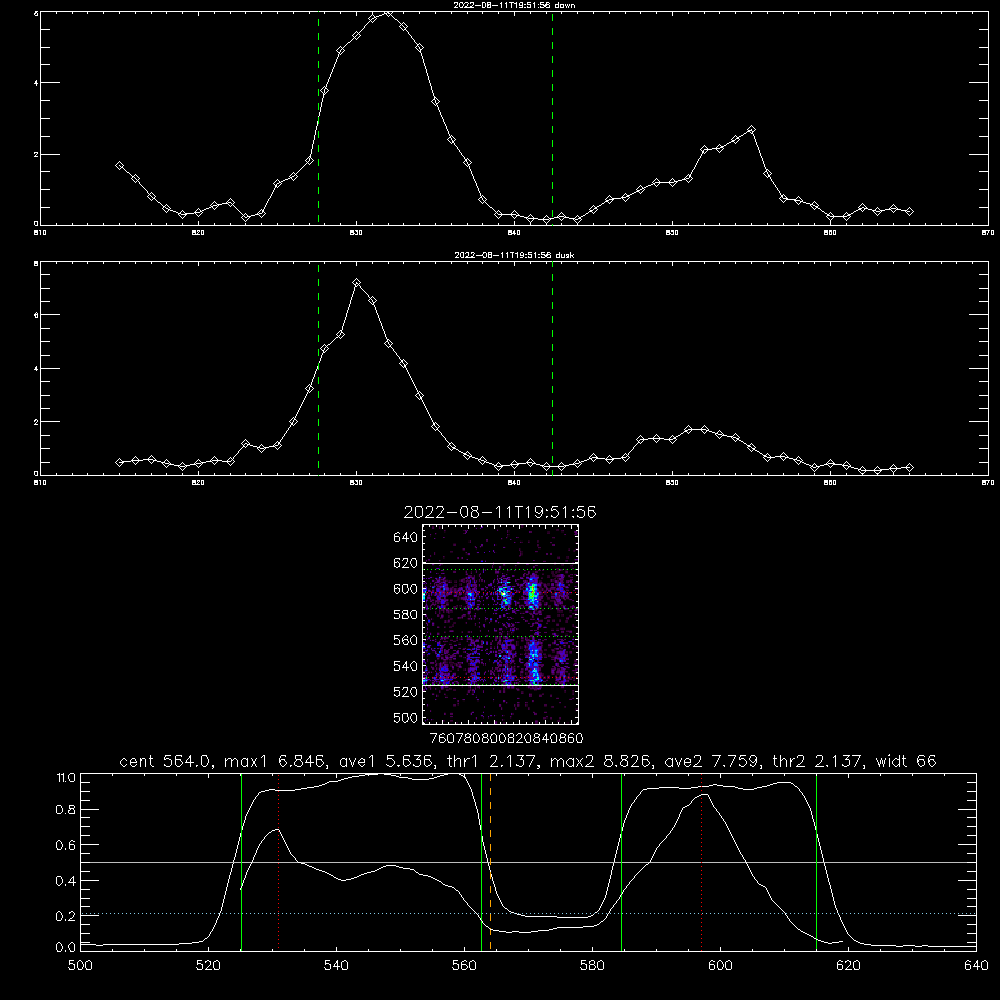
Task: Click the "cent 564.0" value in stats header
Action: point(165,761)
